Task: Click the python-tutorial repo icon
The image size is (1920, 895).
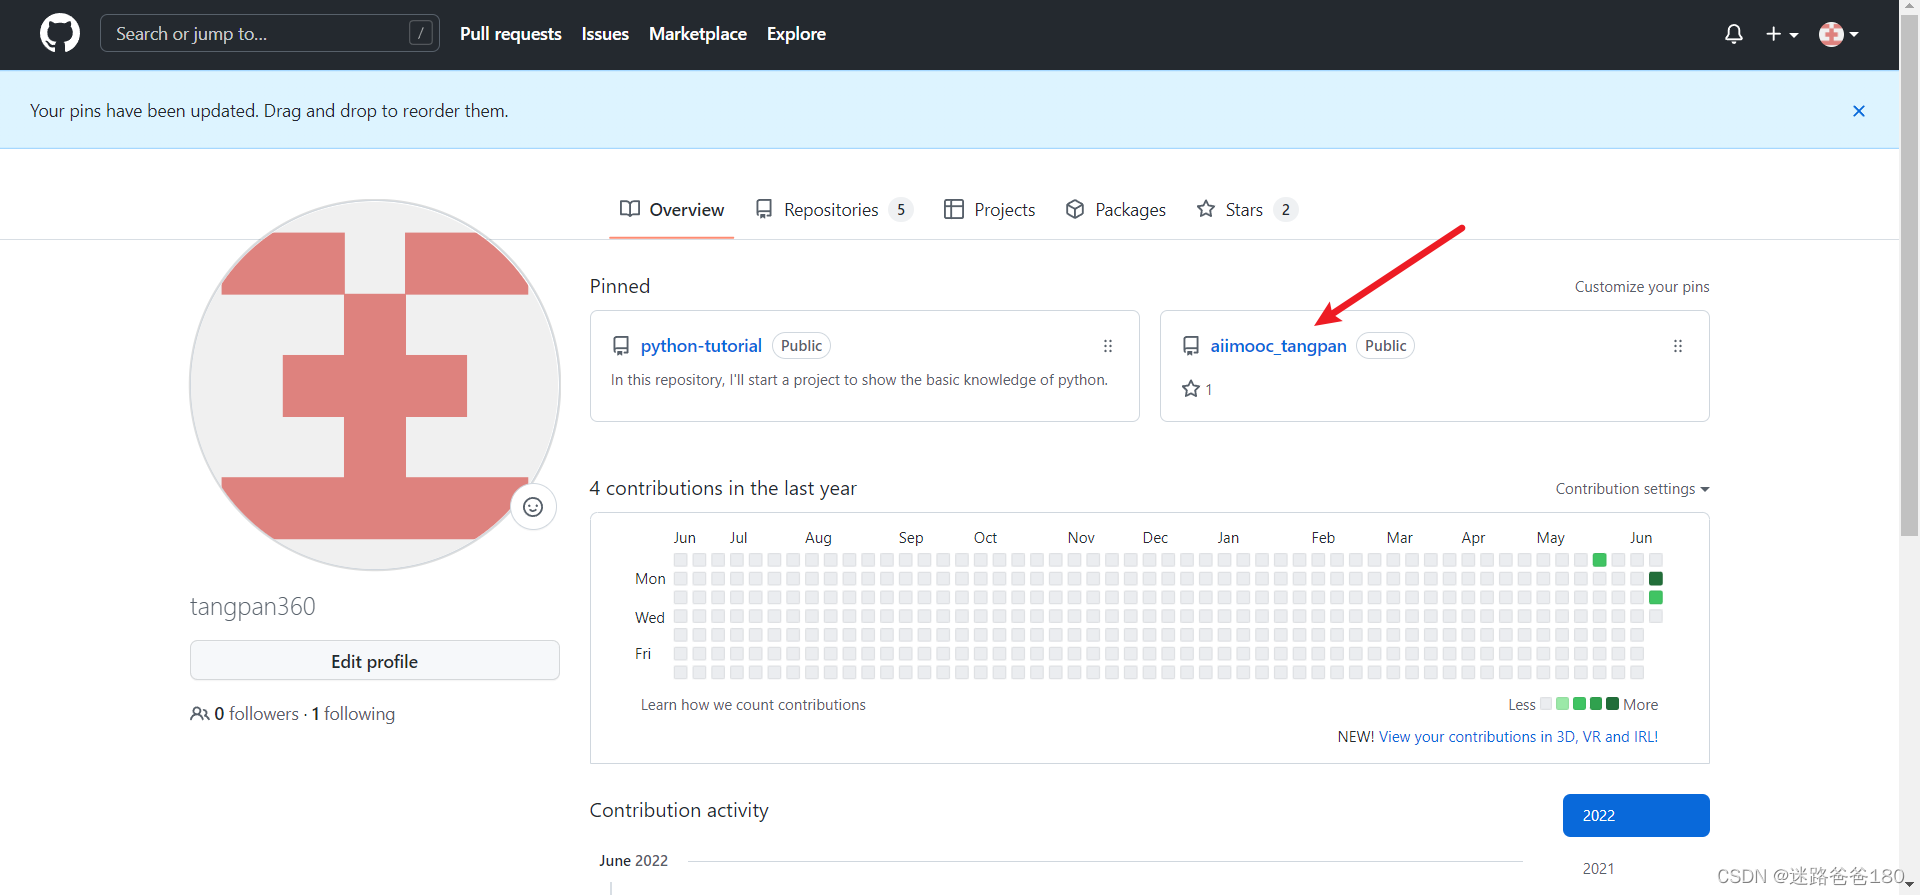Action: (621, 346)
